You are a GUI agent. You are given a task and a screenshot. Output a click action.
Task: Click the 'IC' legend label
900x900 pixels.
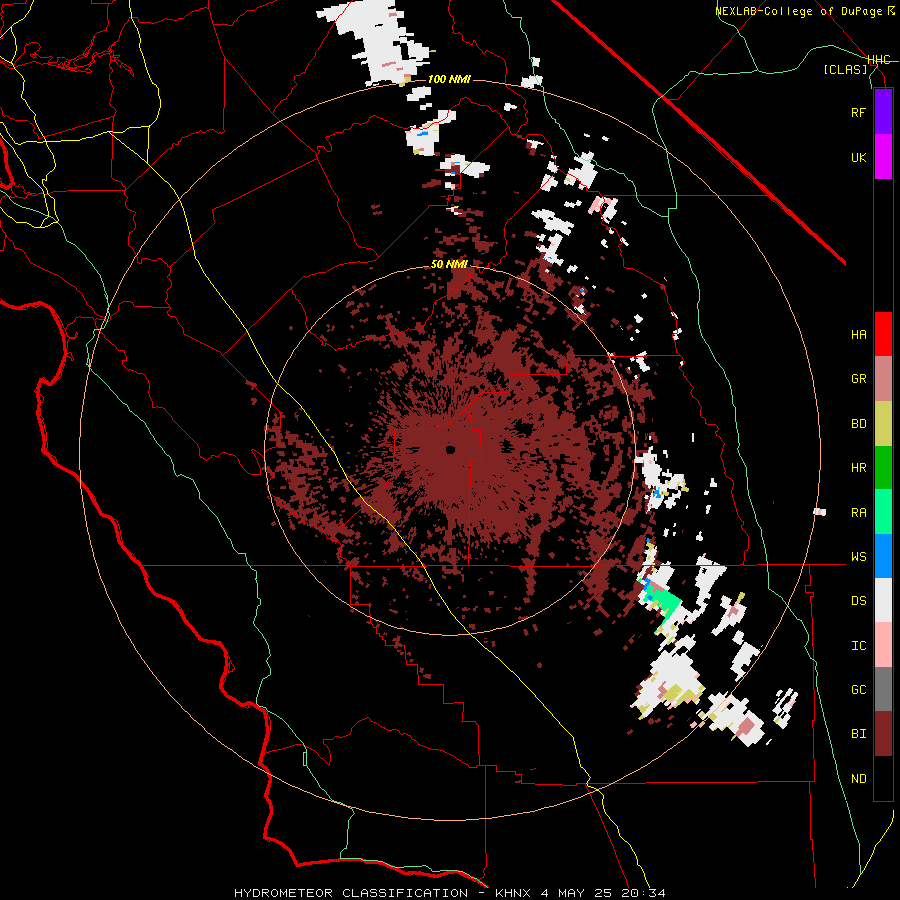(x=858, y=645)
